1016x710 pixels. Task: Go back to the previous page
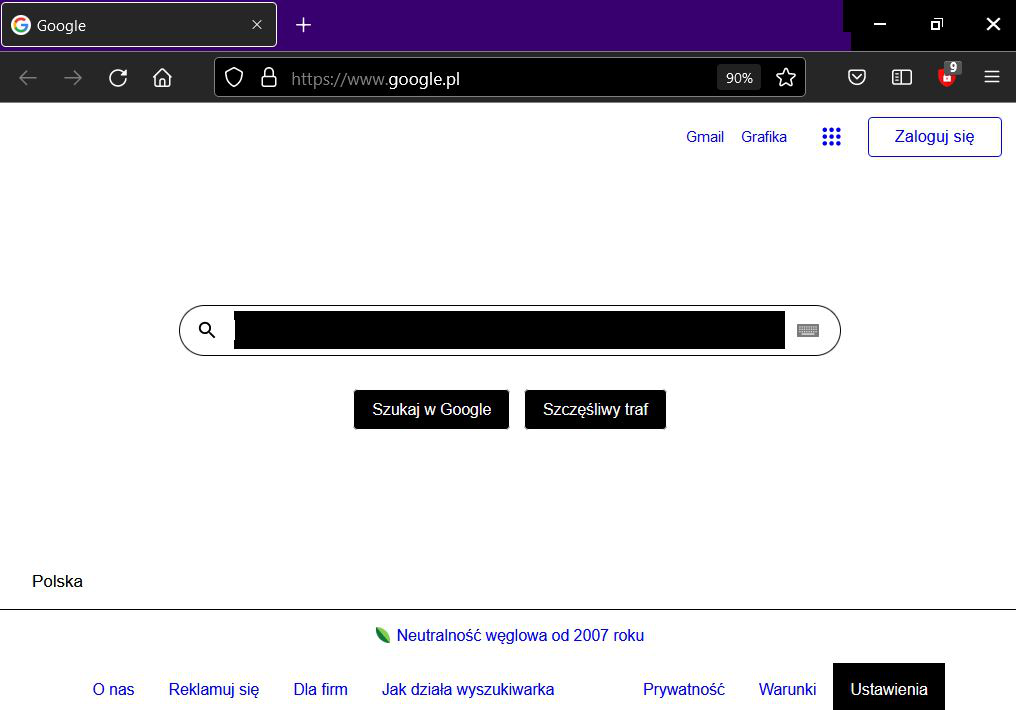click(28, 78)
